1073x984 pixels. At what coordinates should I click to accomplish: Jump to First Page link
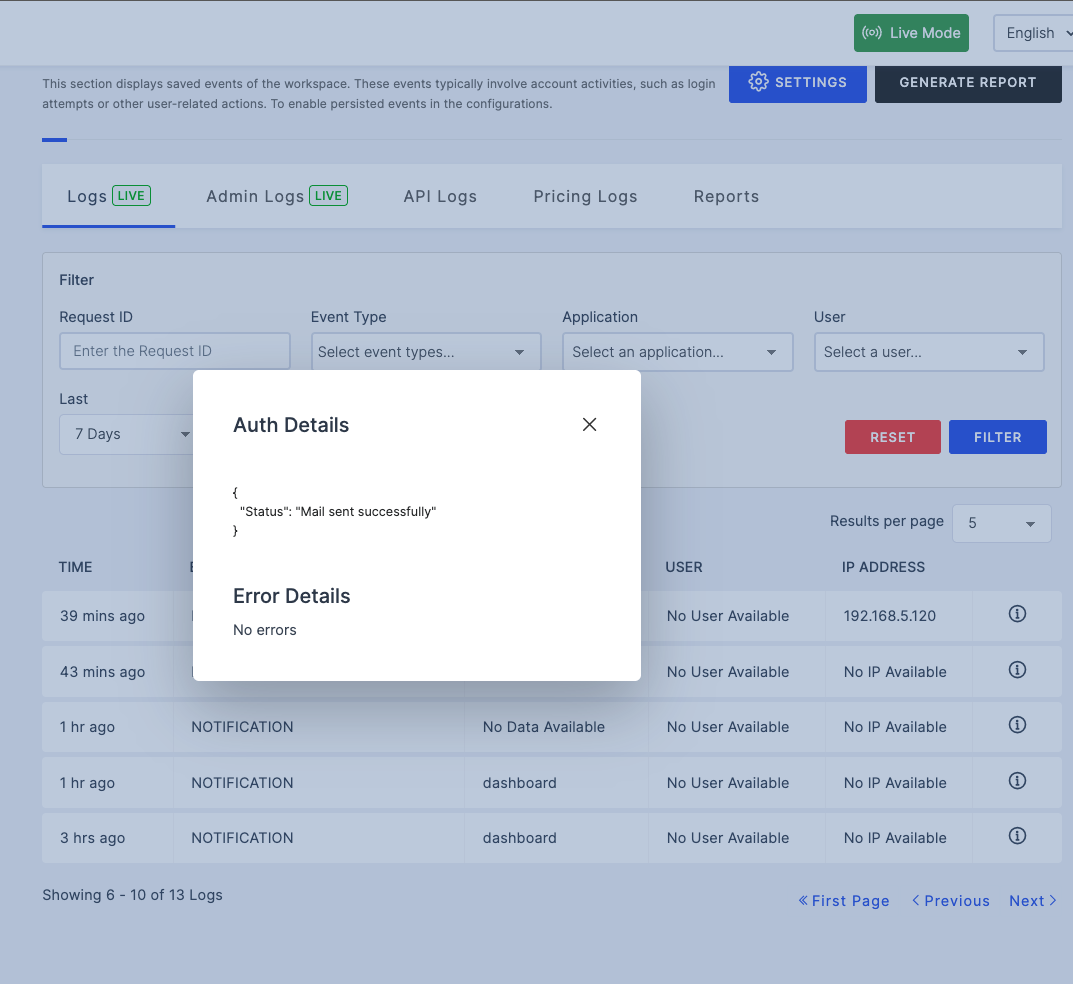[x=844, y=901]
